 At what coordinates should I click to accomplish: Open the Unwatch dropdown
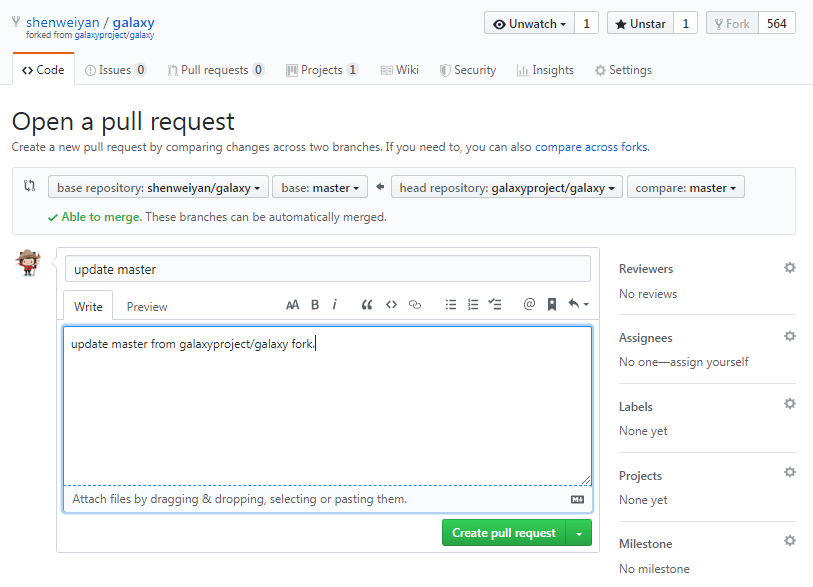(529, 23)
